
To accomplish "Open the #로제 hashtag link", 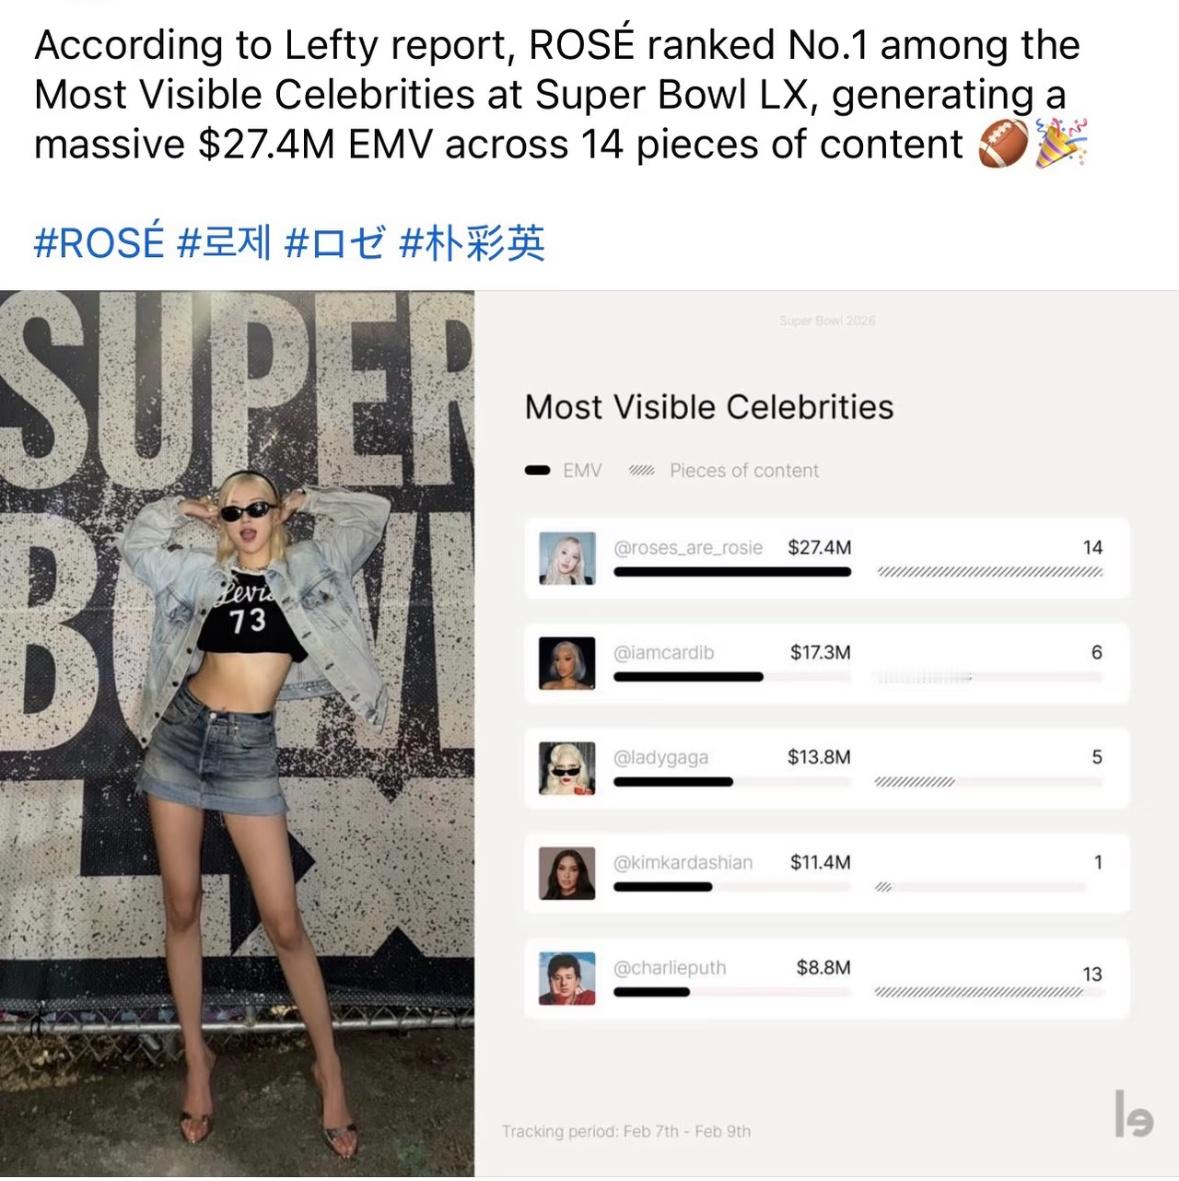I will [224, 243].
